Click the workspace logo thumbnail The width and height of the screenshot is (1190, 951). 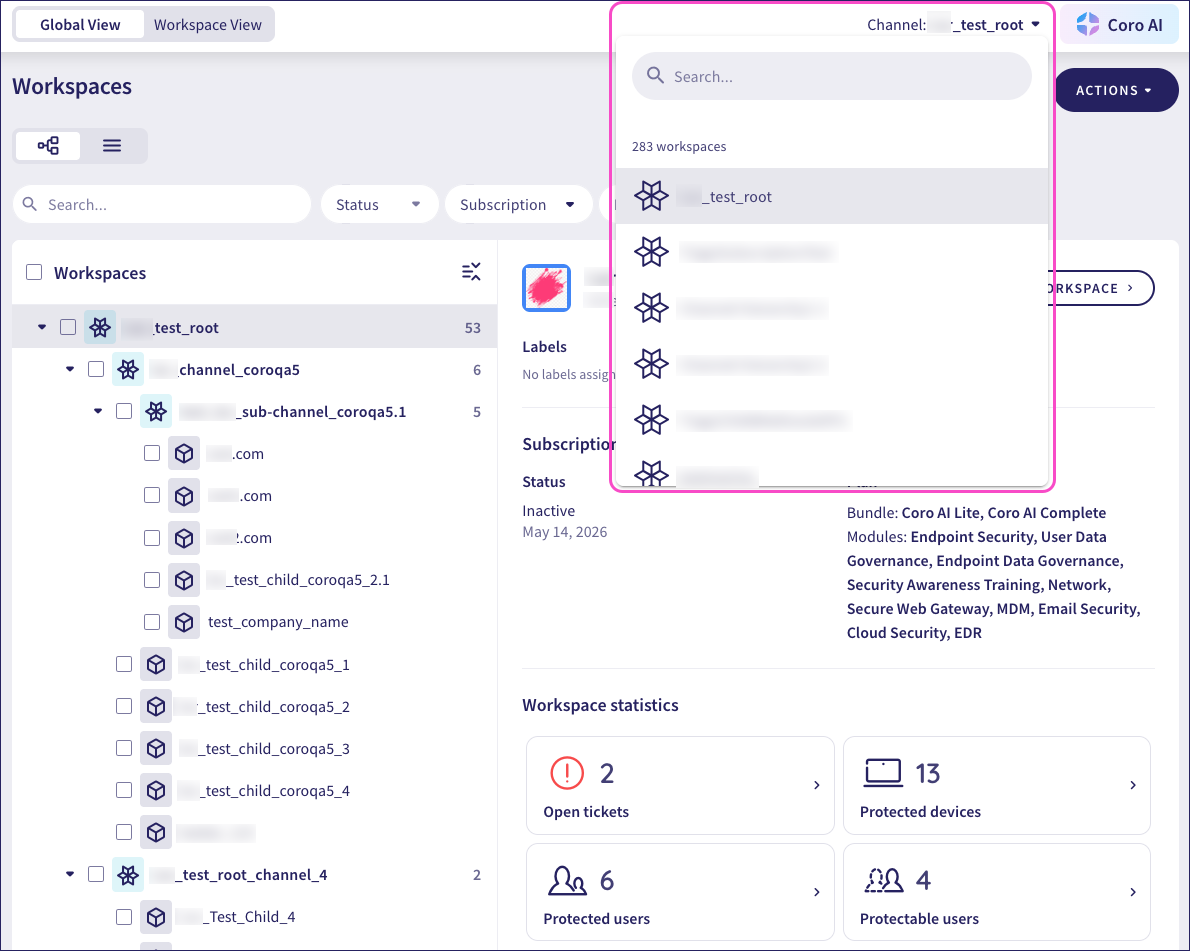(546, 288)
